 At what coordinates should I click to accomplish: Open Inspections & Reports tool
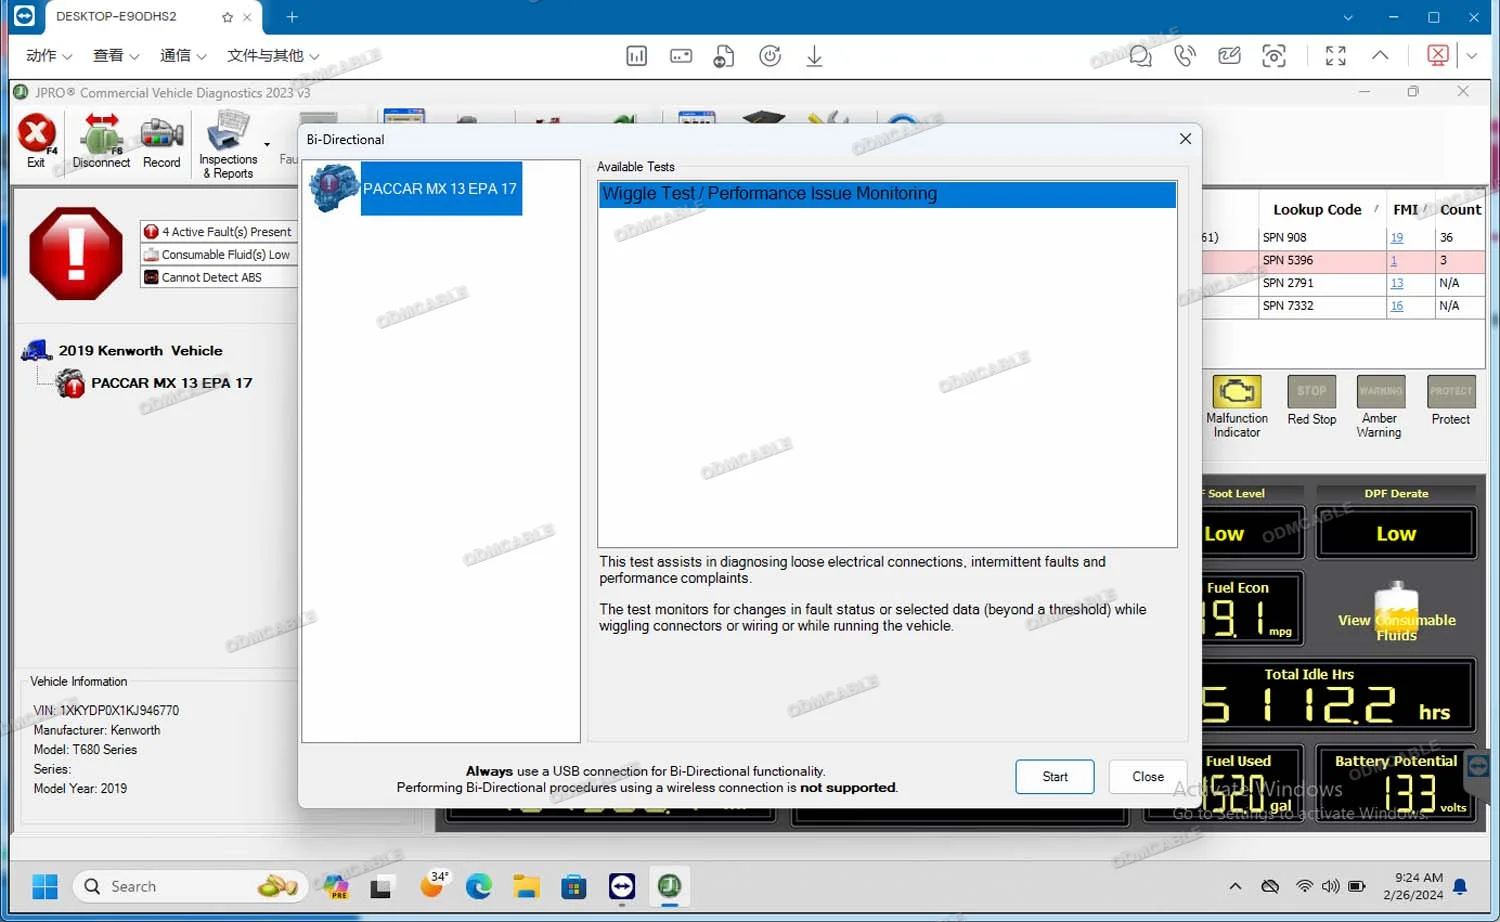coord(228,145)
